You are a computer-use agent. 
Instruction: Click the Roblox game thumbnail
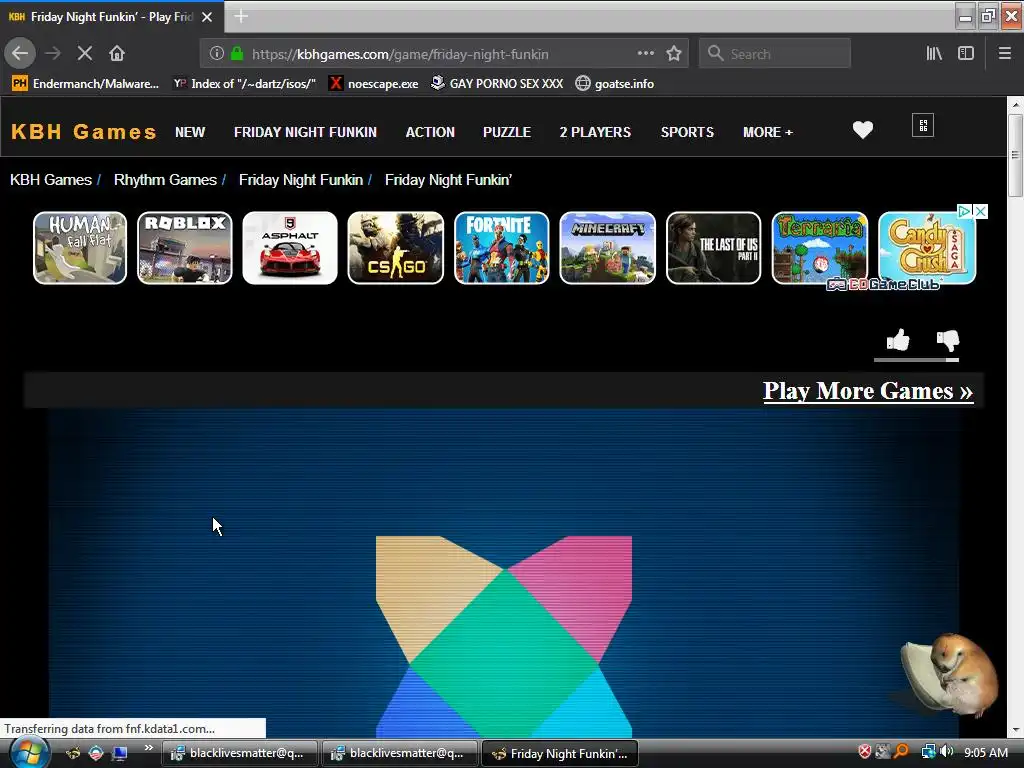185,248
